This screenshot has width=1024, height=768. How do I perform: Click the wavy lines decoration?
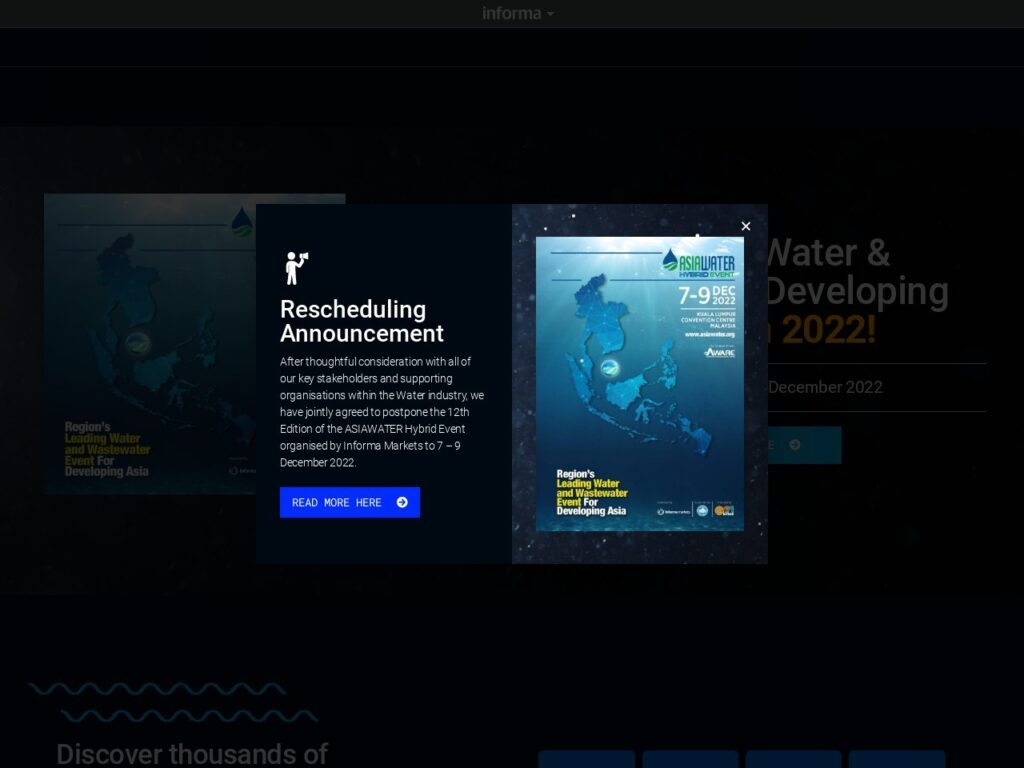pos(173,702)
